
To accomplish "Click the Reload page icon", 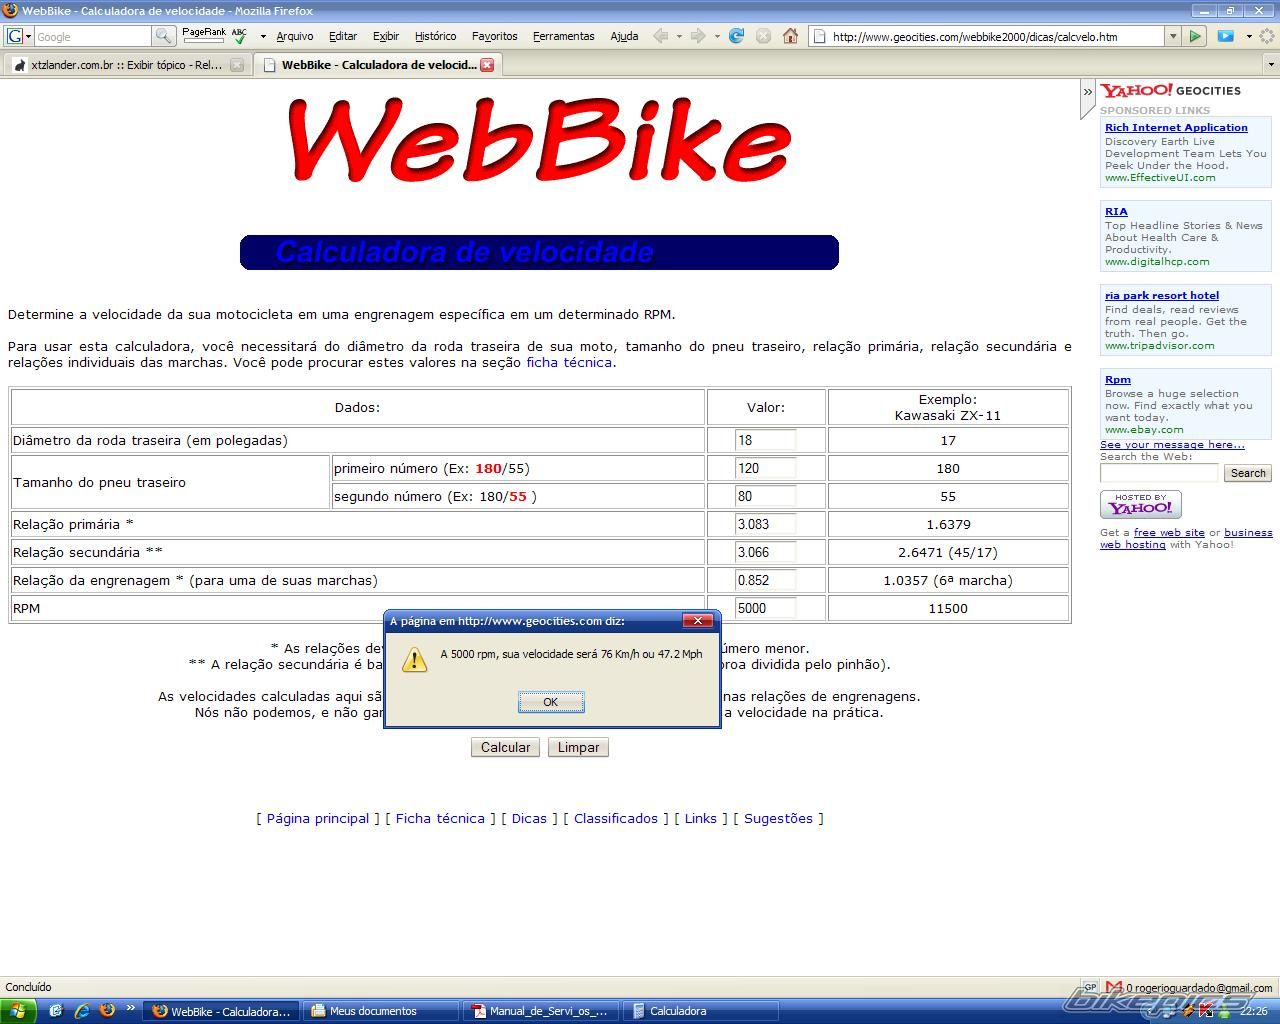I will (x=736, y=36).
